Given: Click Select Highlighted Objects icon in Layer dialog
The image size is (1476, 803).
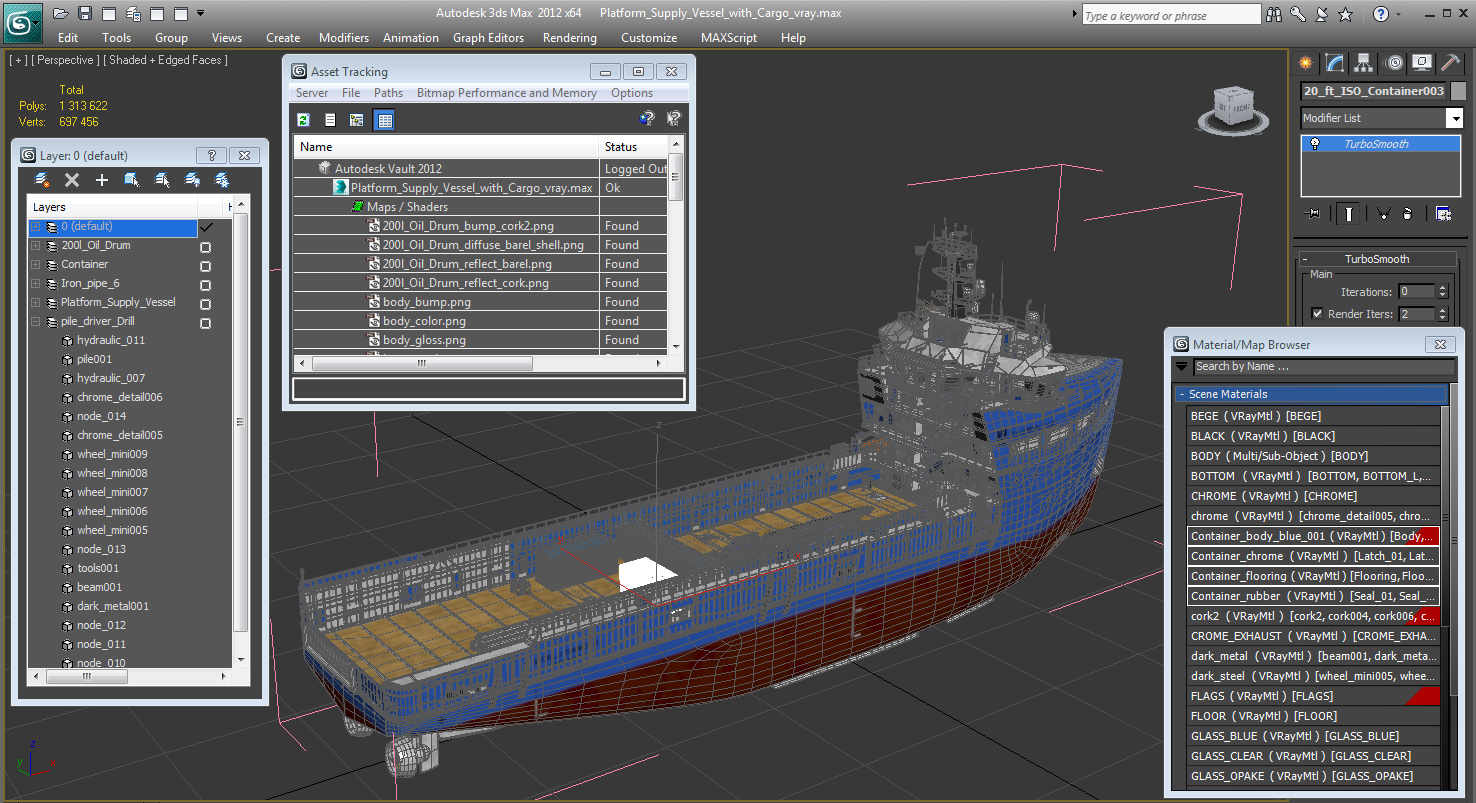Looking at the screenshot, I should (x=132, y=180).
